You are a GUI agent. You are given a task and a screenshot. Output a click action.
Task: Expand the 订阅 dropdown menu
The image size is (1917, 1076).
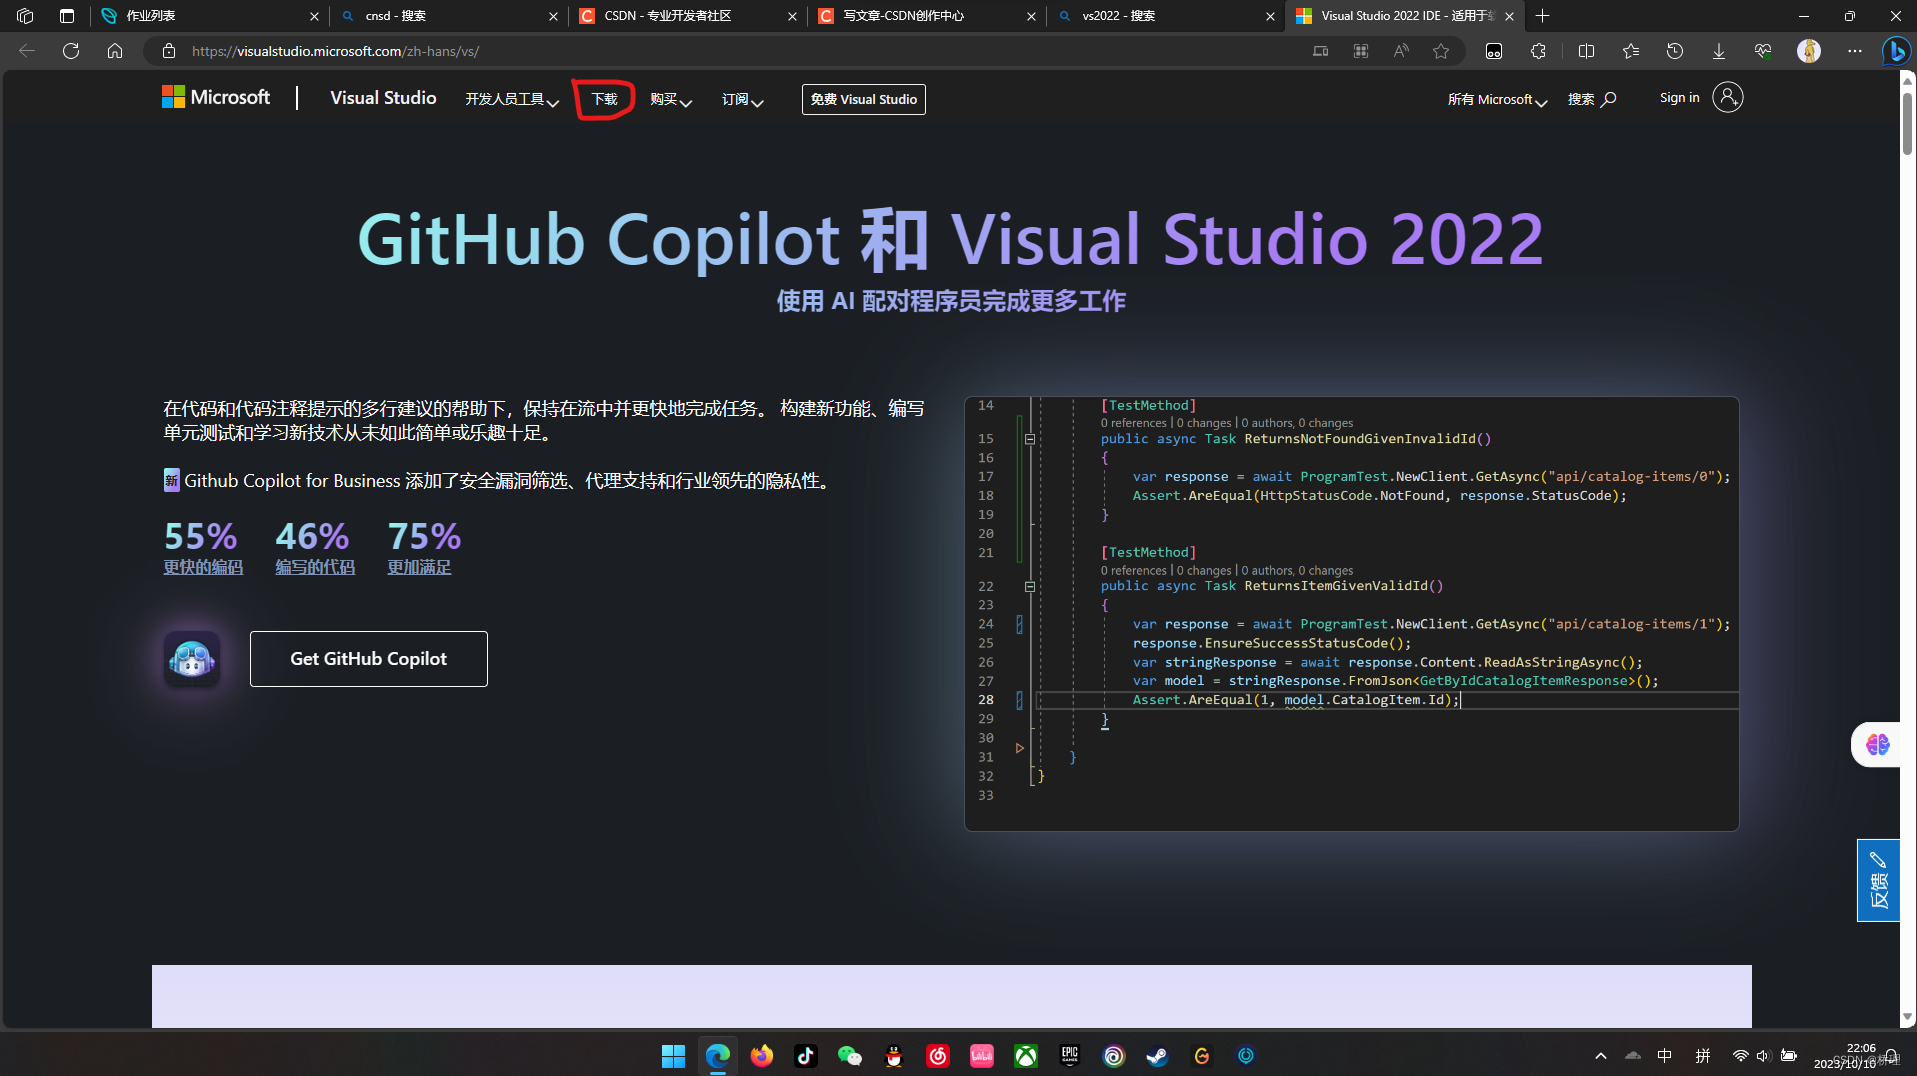[741, 99]
